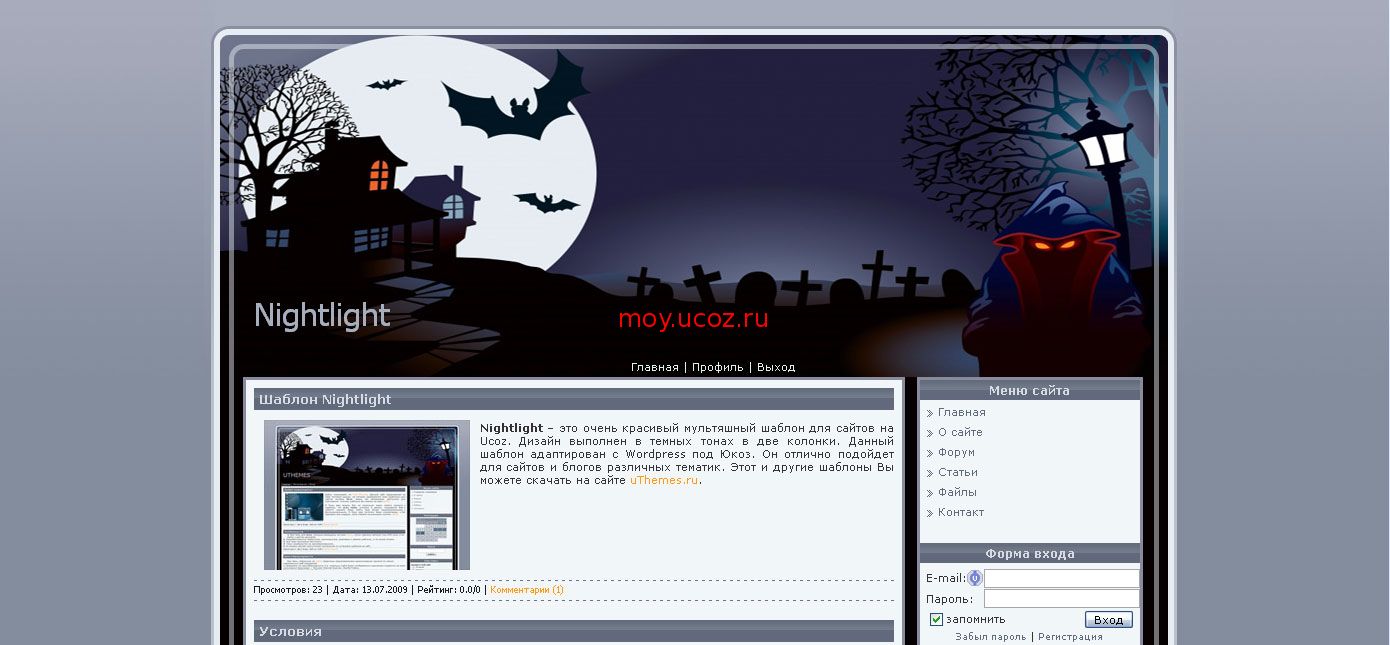Open «Форум» from the site menu
The height and width of the screenshot is (645, 1390).
(x=956, y=452)
